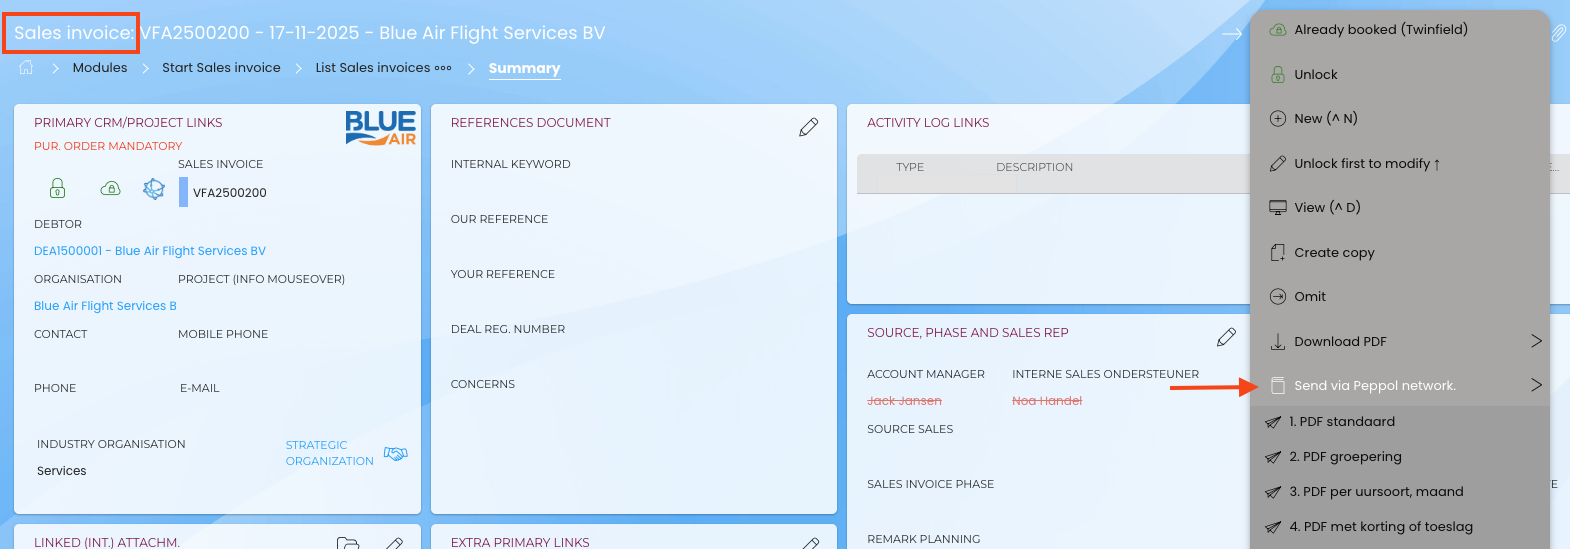This screenshot has width=1570, height=549.
Task: Open organisation link Blue Air Flight Services B
Action: pos(105,306)
